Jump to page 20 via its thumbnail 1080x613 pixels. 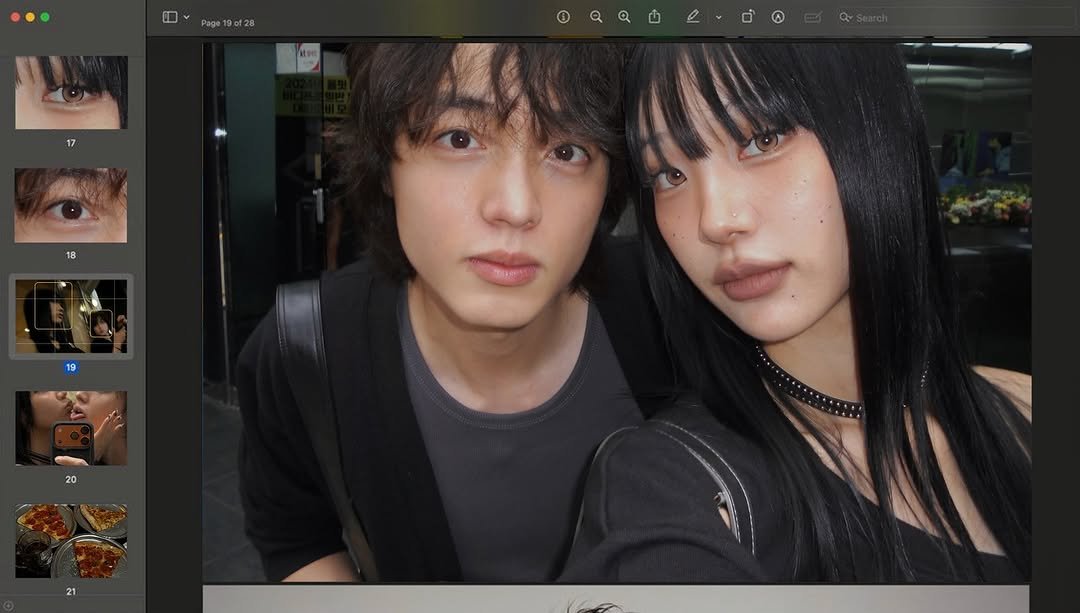(70, 430)
